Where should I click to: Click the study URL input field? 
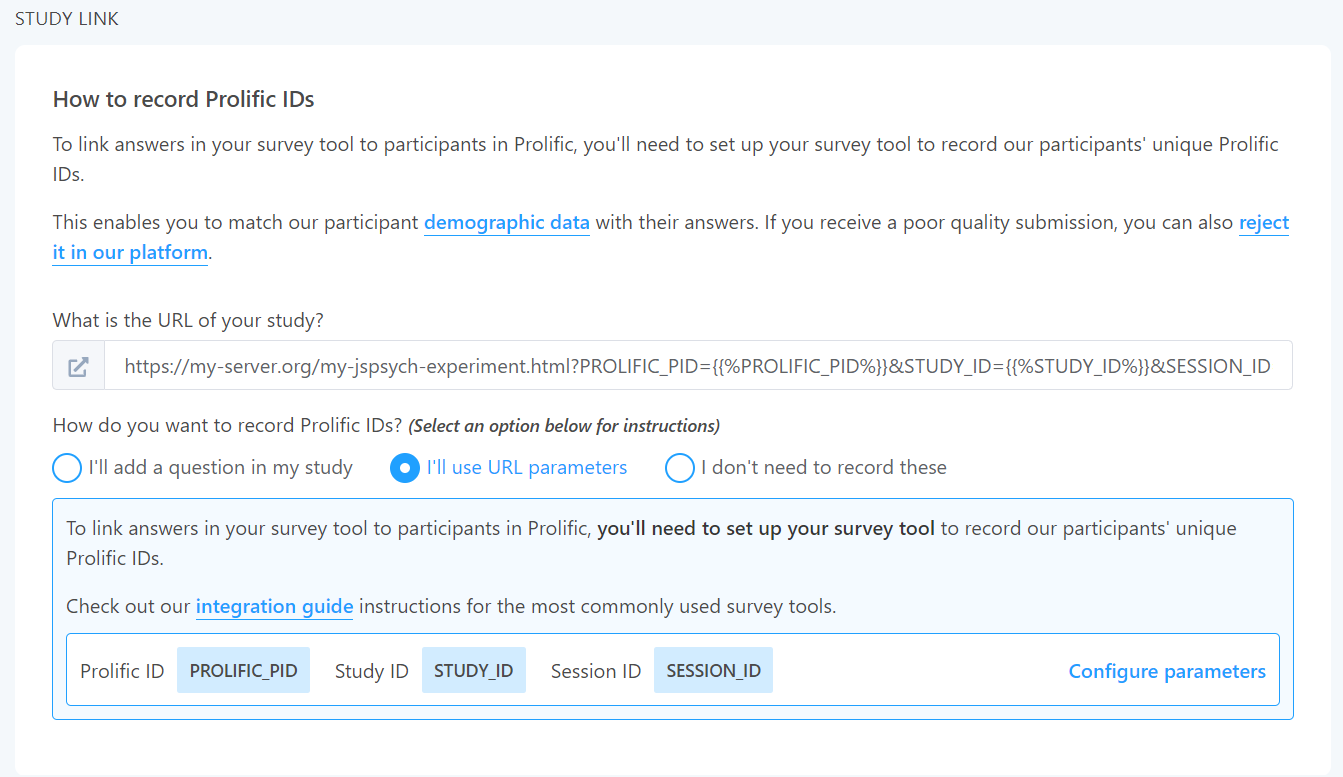point(697,366)
